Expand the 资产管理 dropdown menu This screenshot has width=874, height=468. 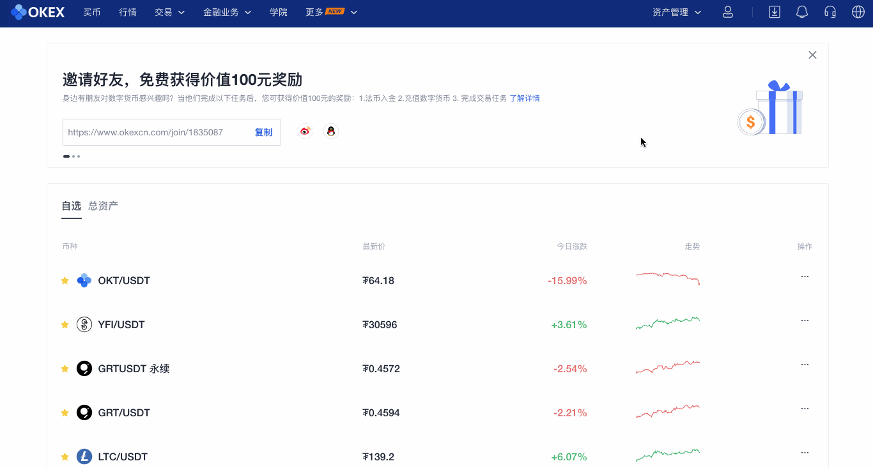coord(677,12)
